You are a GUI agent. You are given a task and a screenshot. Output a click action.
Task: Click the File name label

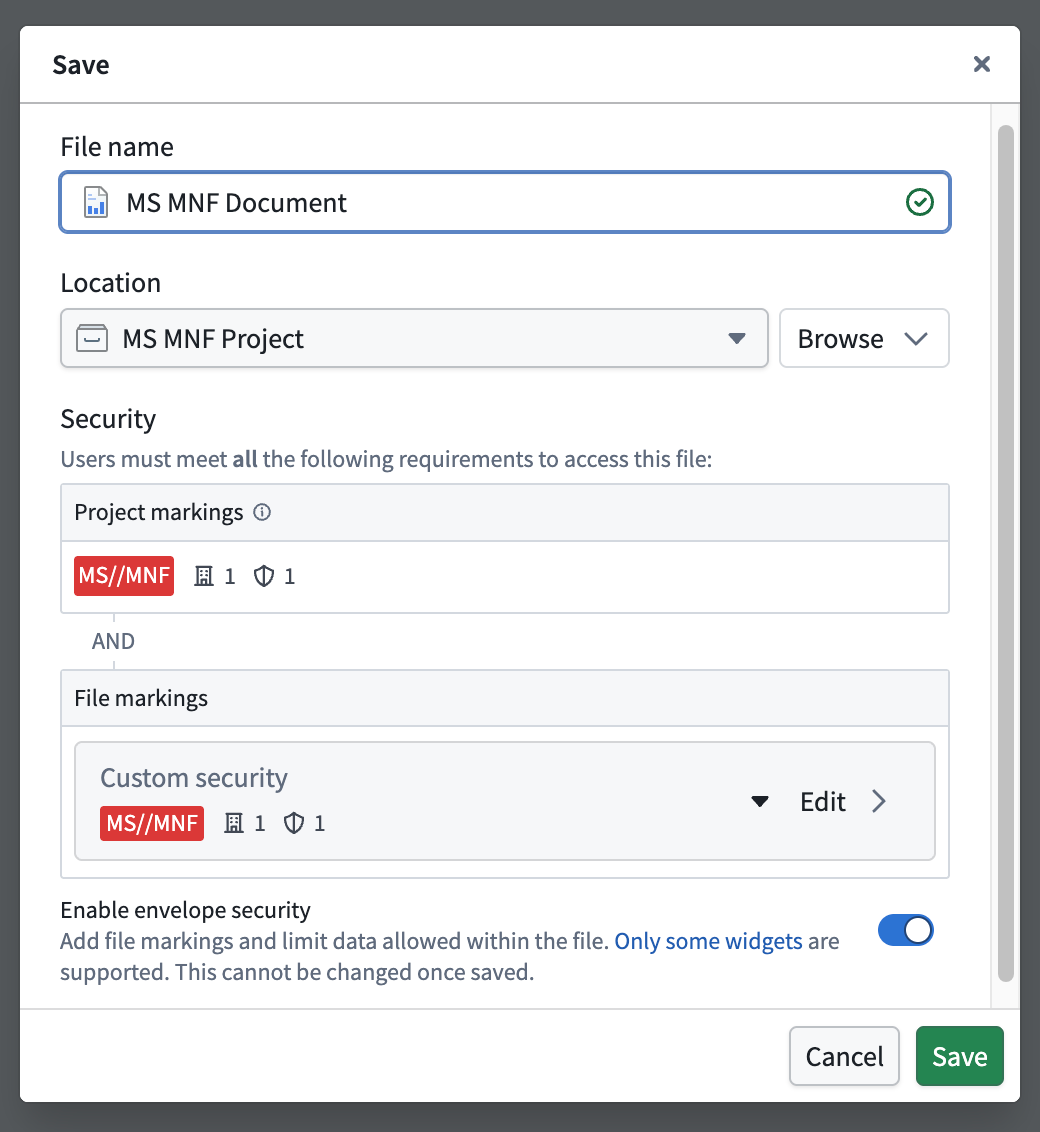(117, 147)
